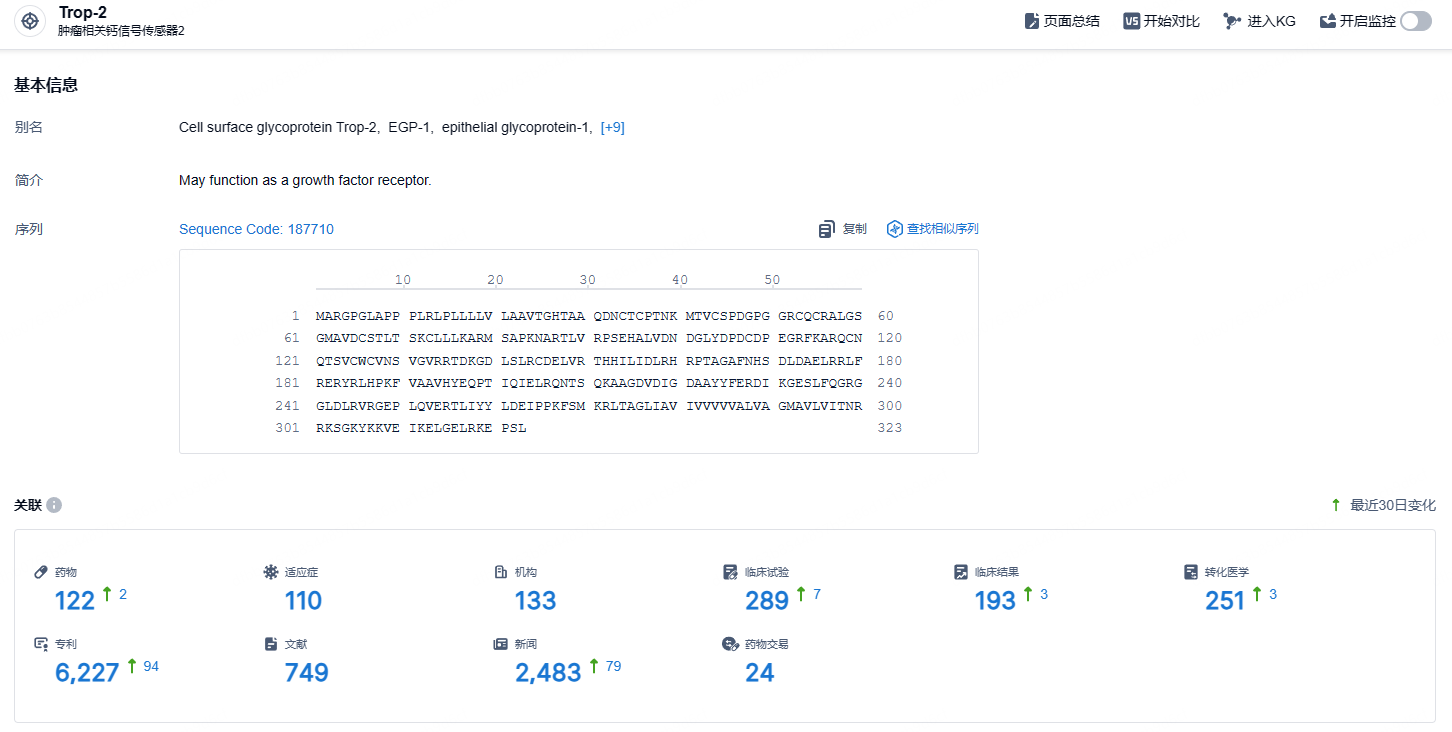
Task: Open clinical trials count 289
Action: point(767,600)
